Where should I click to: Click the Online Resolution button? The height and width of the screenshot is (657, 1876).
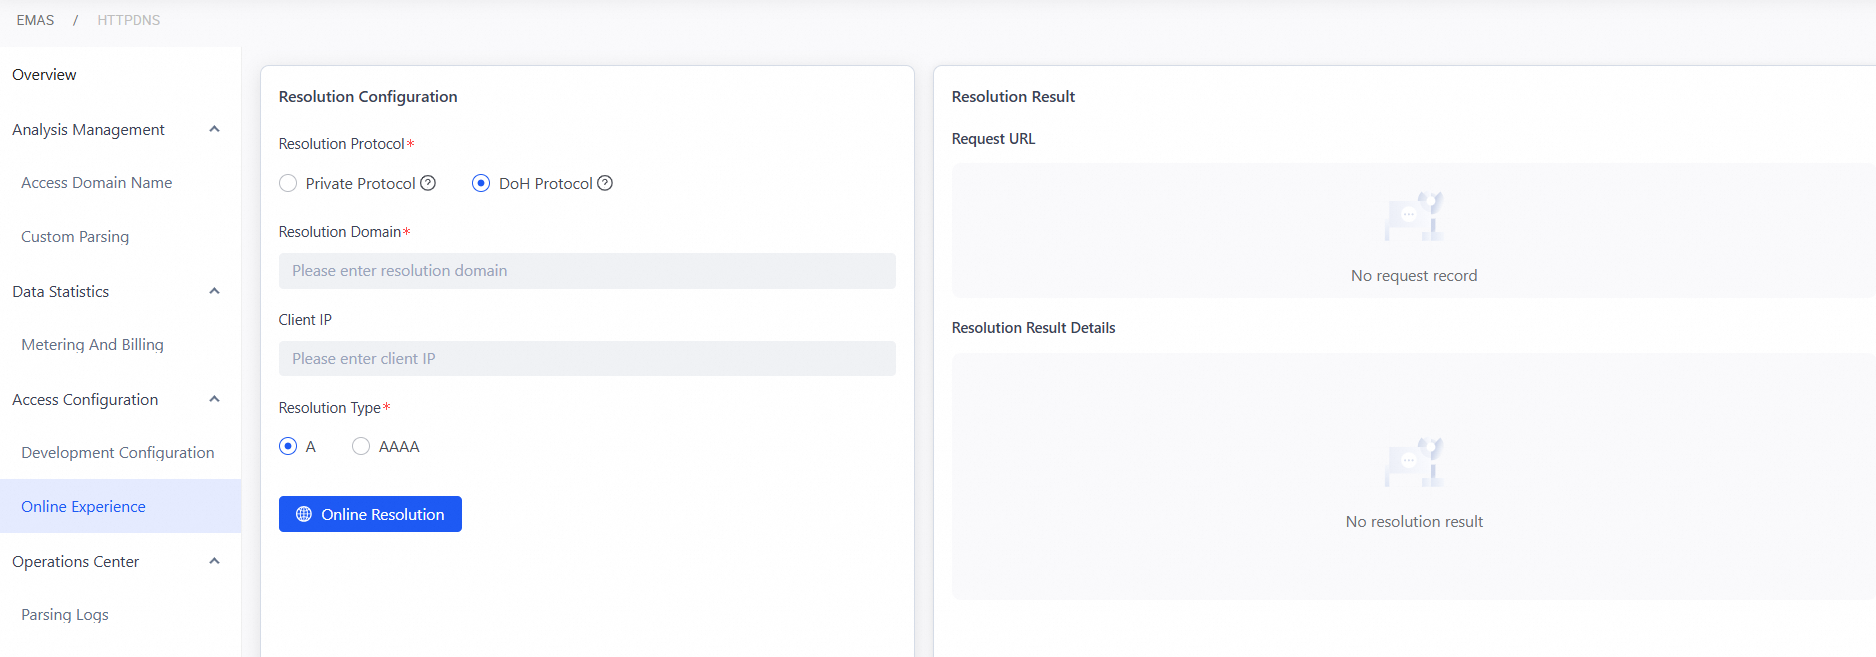click(x=370, y=514)
